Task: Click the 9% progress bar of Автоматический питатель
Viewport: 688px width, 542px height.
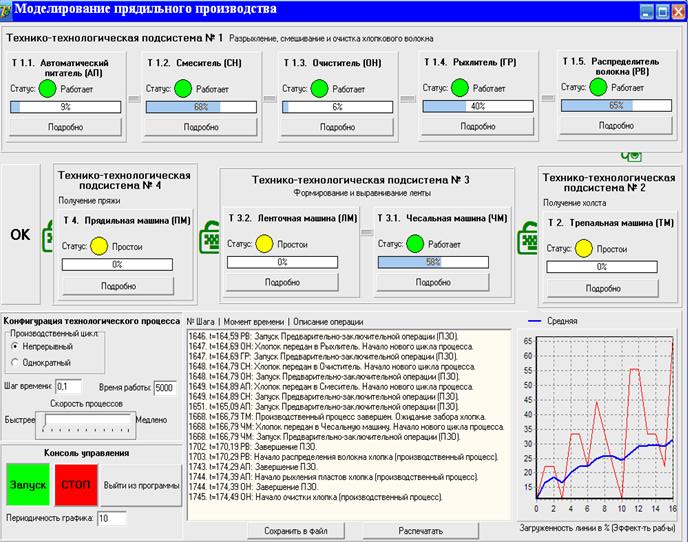Action: coord(65,107)
